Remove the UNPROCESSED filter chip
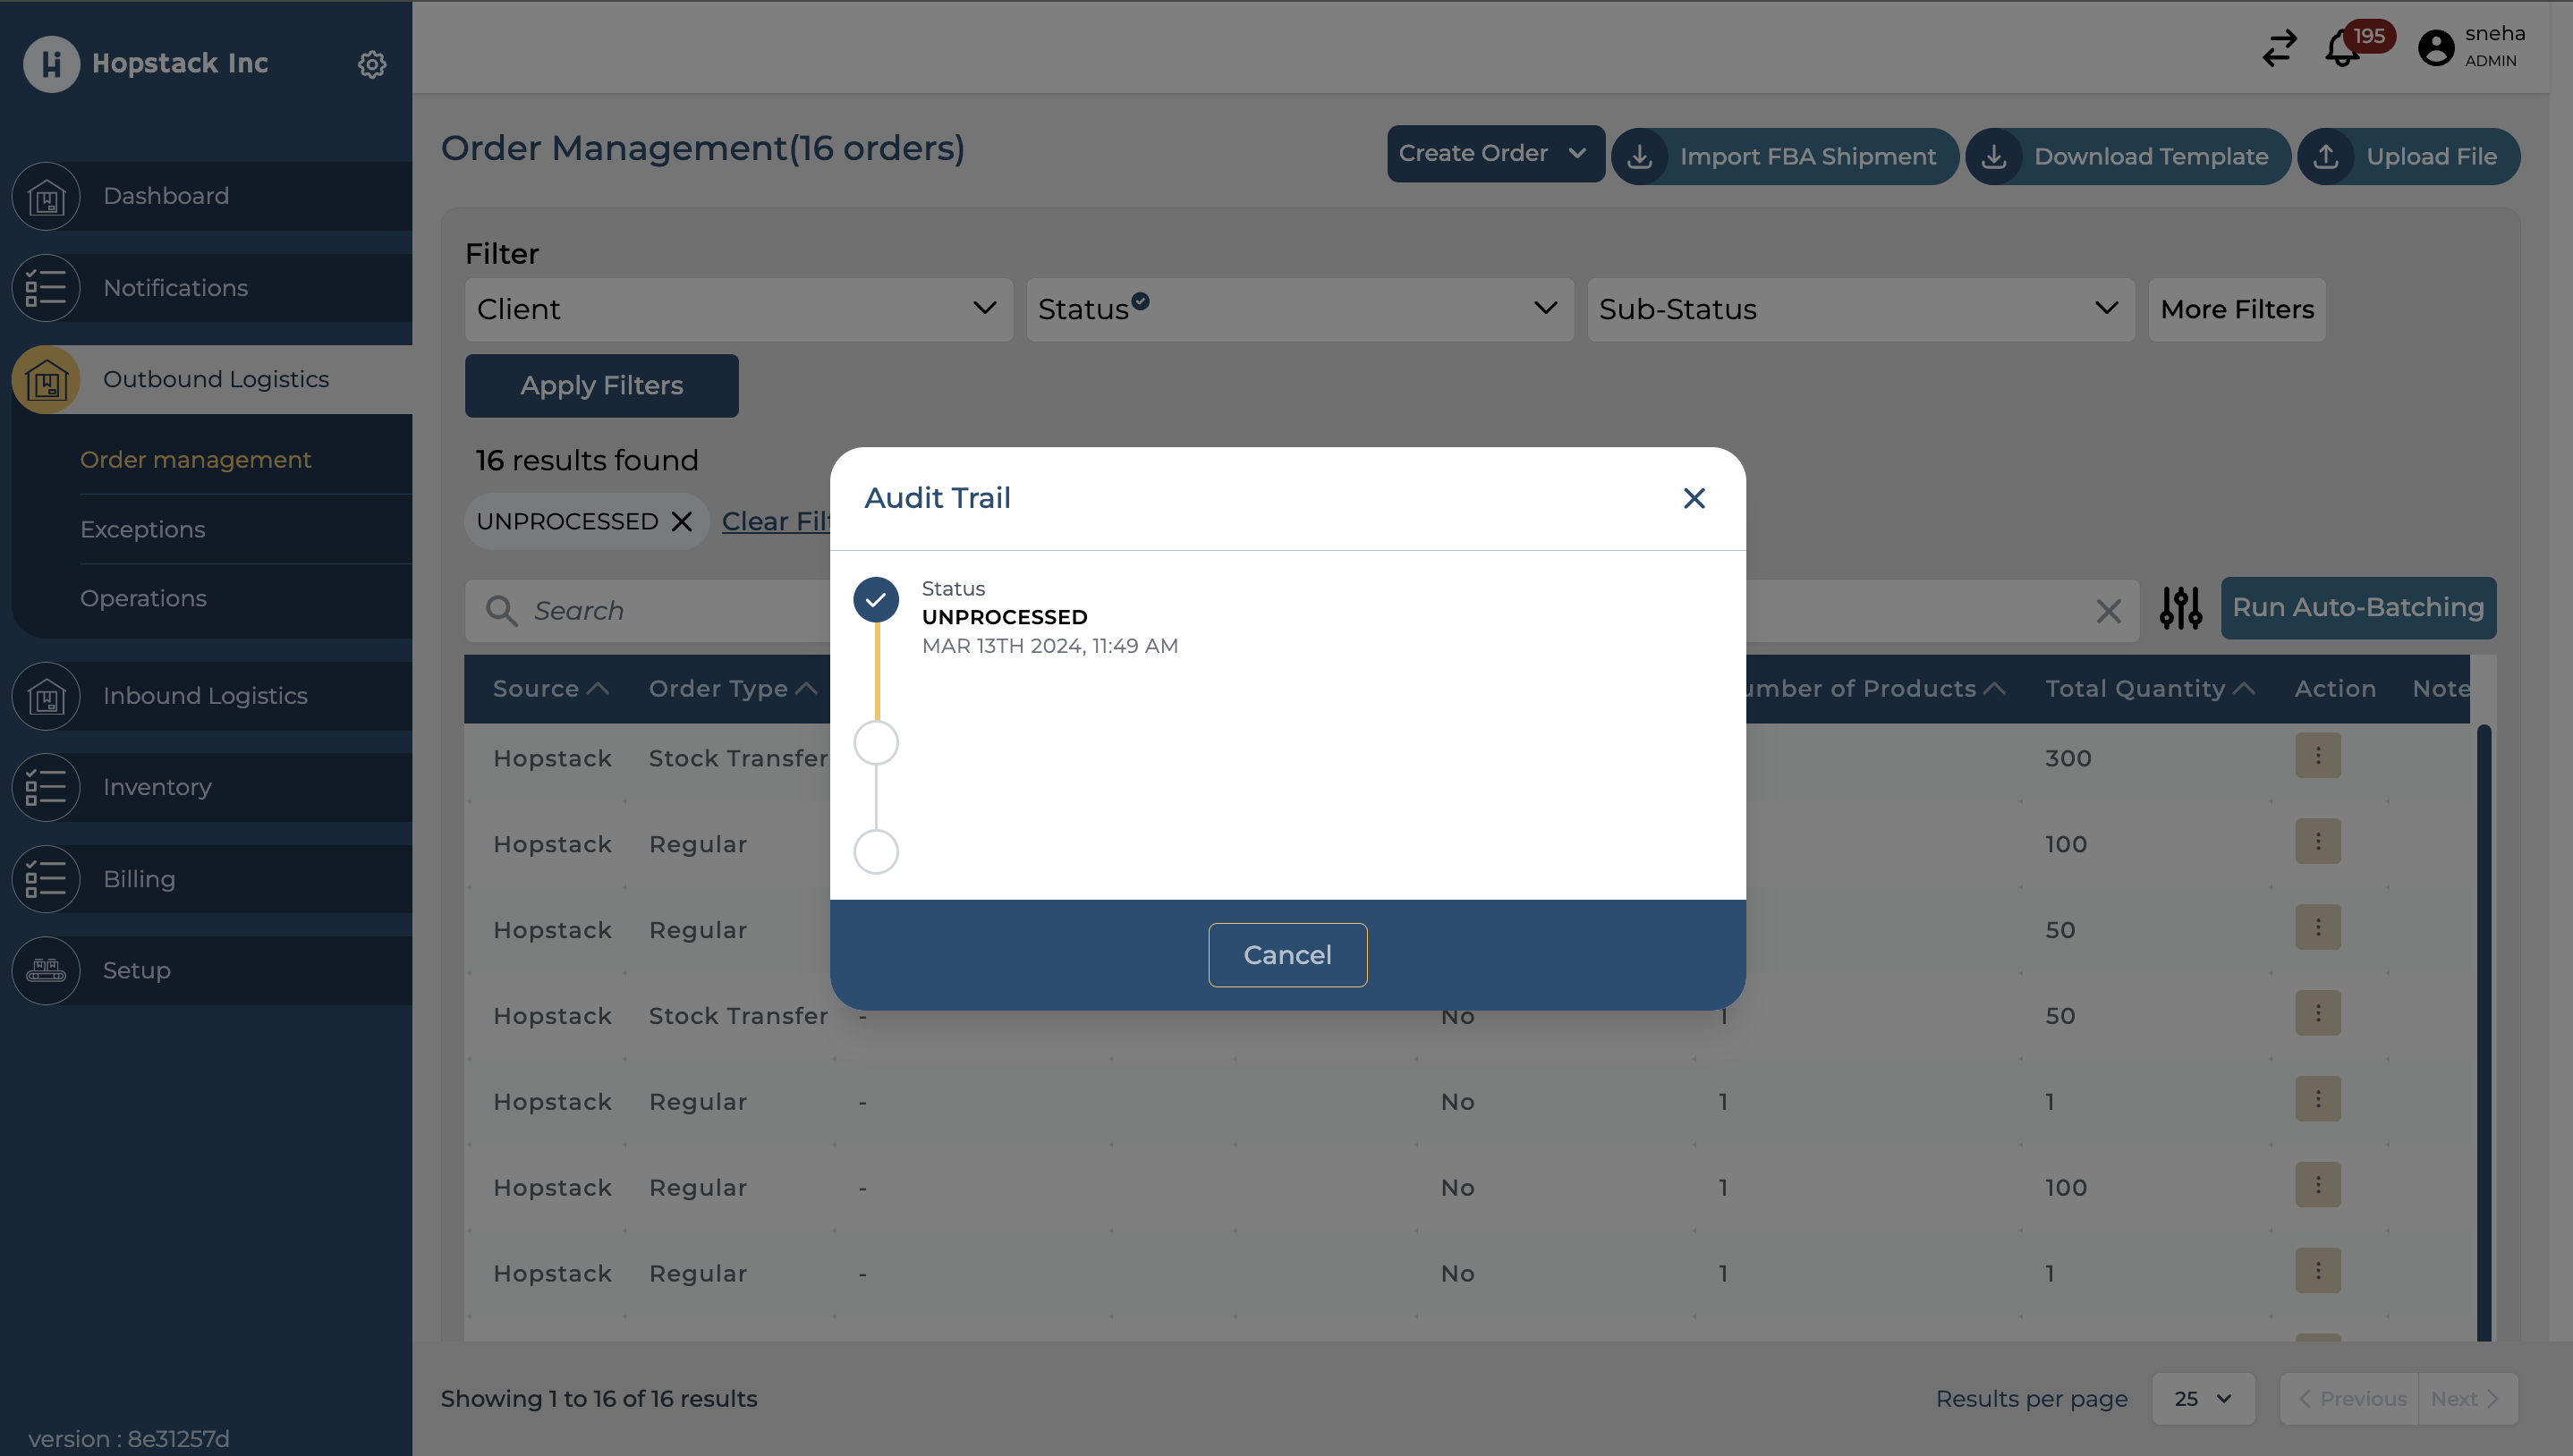This screenshot has height=1456, width=2573. [682, 521]
